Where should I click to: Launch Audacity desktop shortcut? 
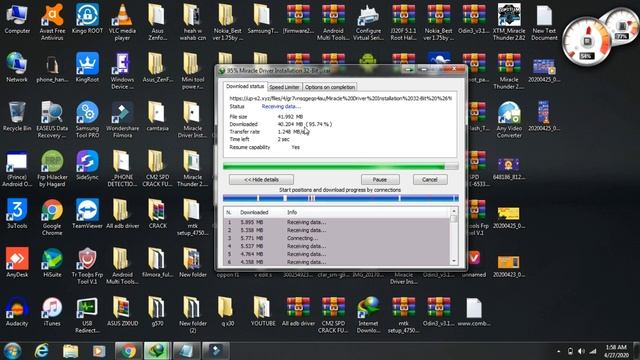click(17, 311)
